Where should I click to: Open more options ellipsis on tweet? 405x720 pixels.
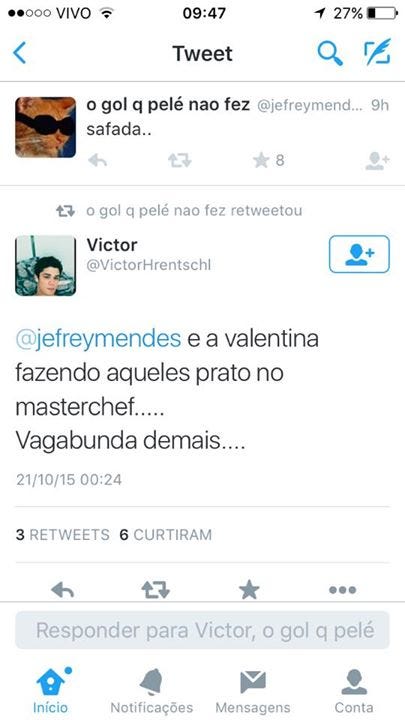click(343, 590)
